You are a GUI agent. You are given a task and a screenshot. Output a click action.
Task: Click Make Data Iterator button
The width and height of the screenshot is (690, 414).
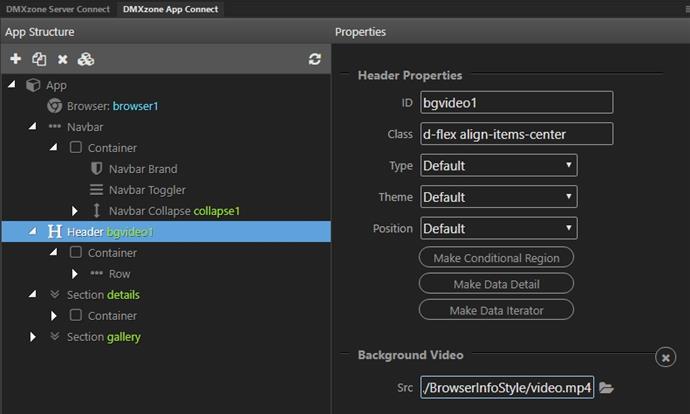point(496,310)
